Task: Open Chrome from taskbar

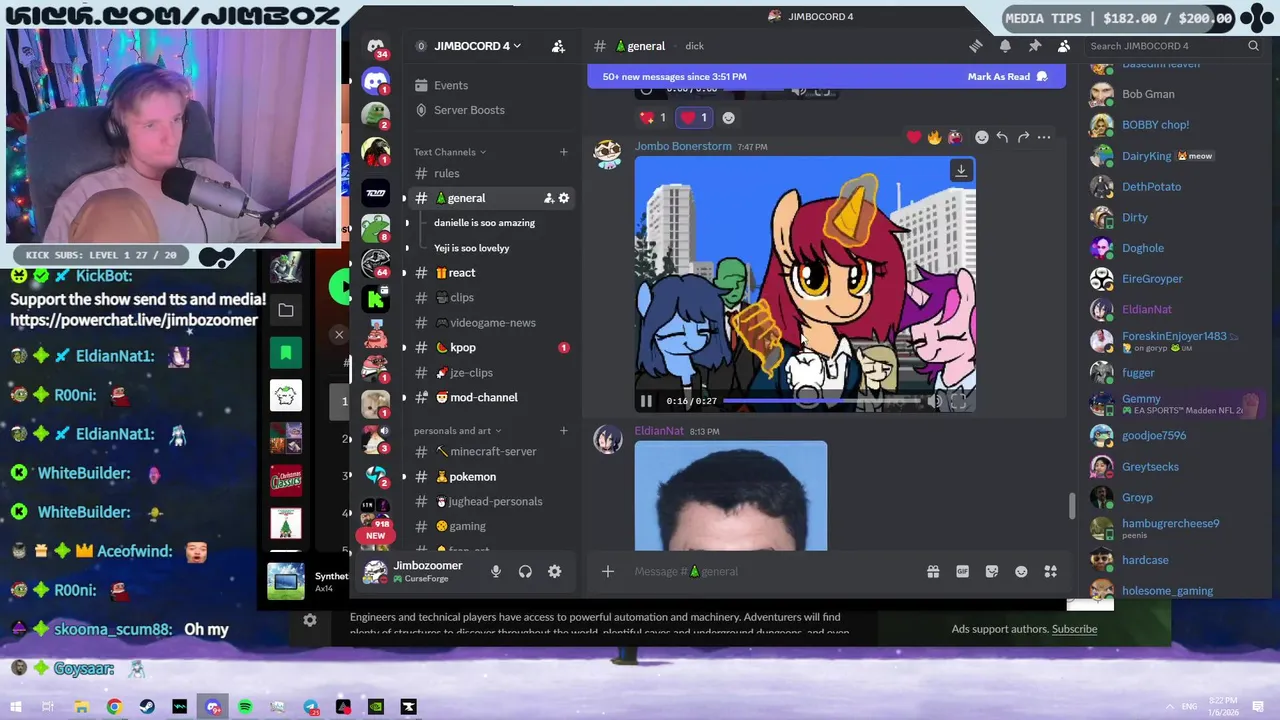Action: pos(114,707)
